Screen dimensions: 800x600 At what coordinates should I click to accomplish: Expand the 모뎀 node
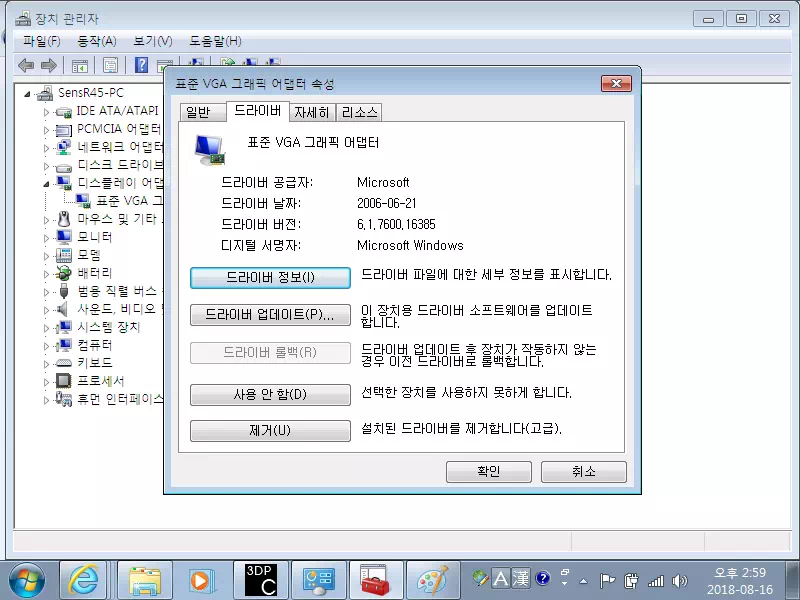coord(46,256)
